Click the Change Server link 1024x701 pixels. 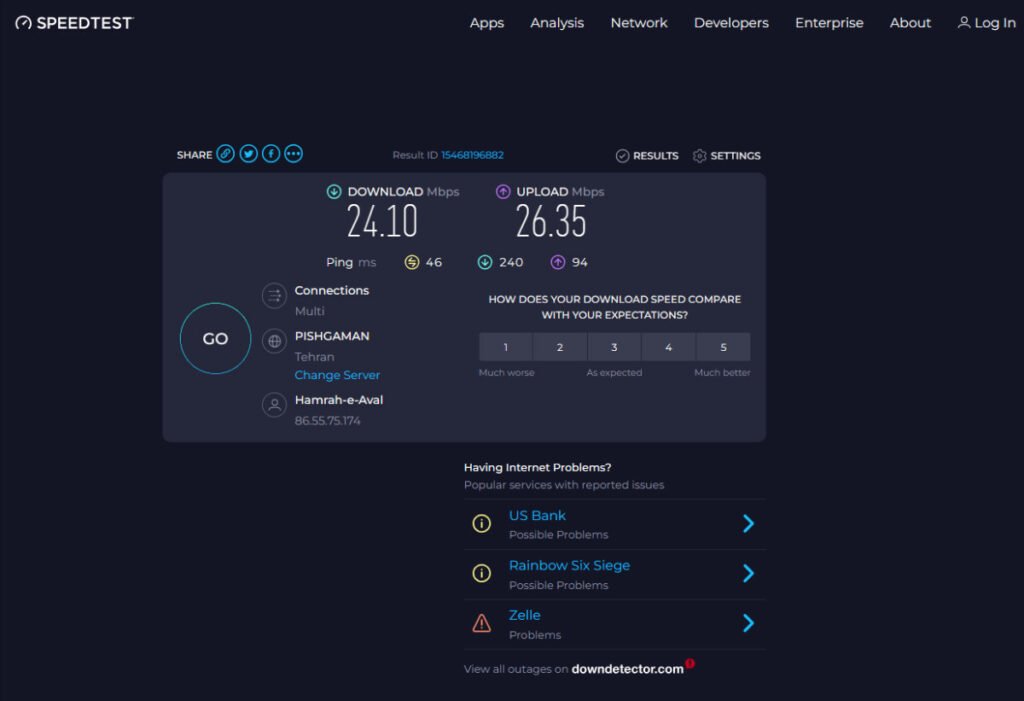(x=337, y=374)
